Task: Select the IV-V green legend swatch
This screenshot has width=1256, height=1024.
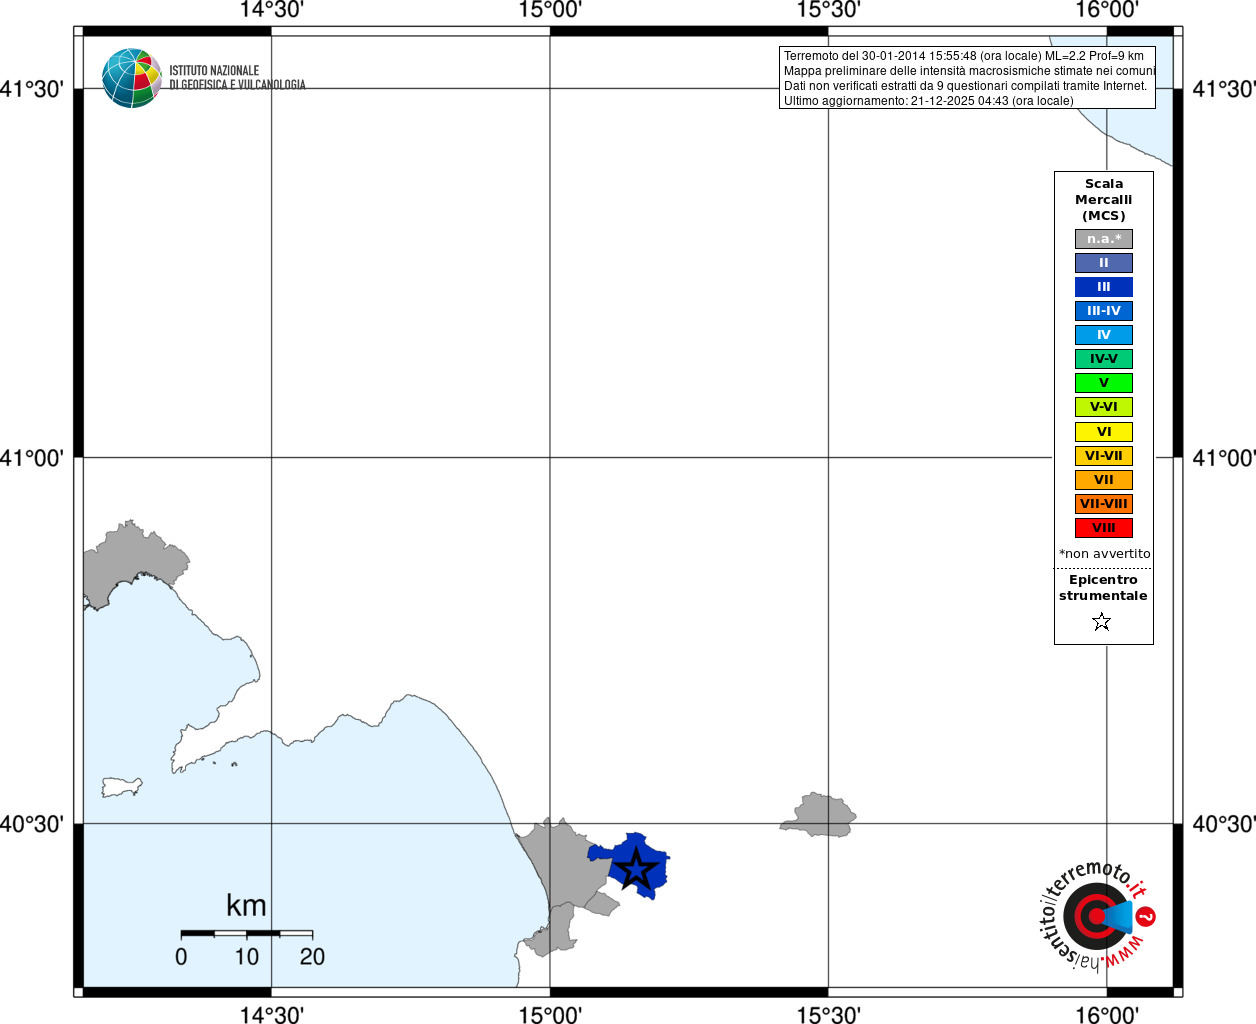Action: point(1104,359)
